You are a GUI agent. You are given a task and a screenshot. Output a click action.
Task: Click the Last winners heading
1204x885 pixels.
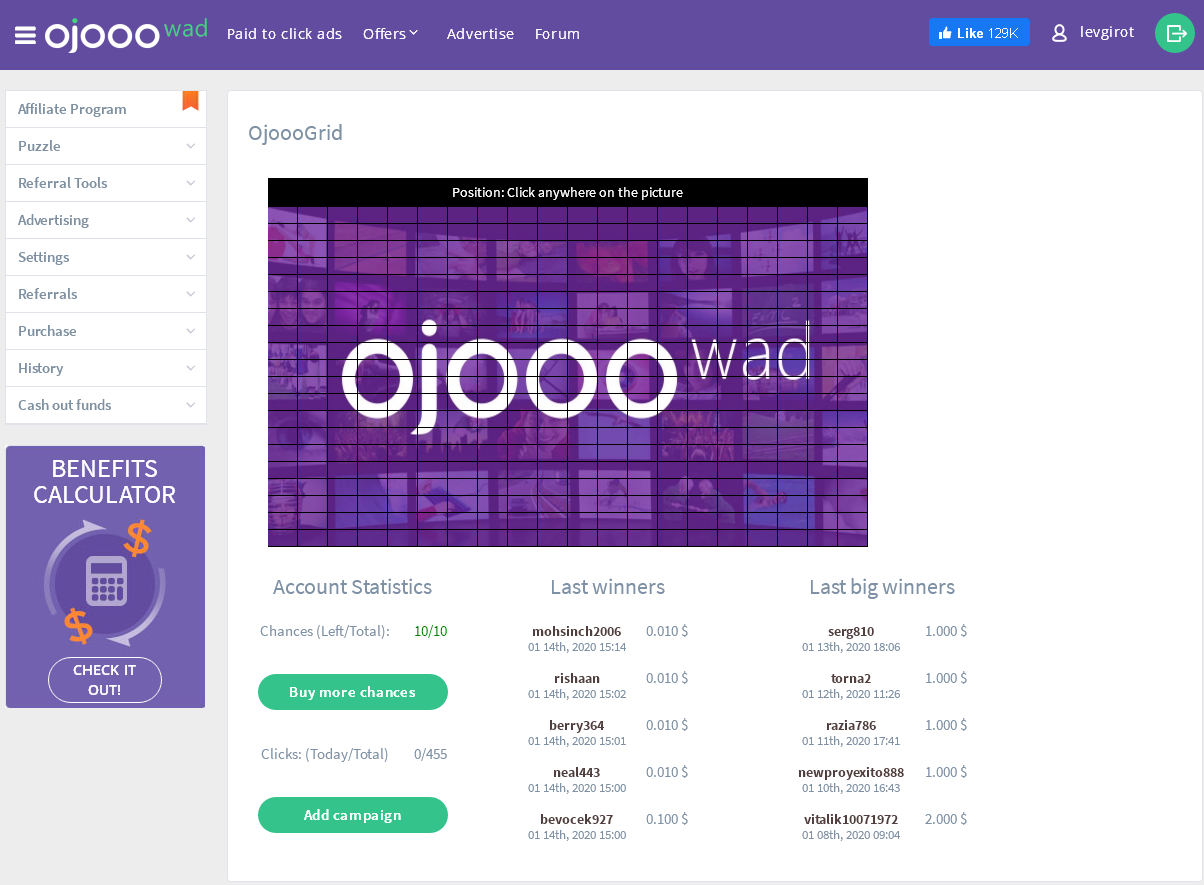click(x=607, y=587)
